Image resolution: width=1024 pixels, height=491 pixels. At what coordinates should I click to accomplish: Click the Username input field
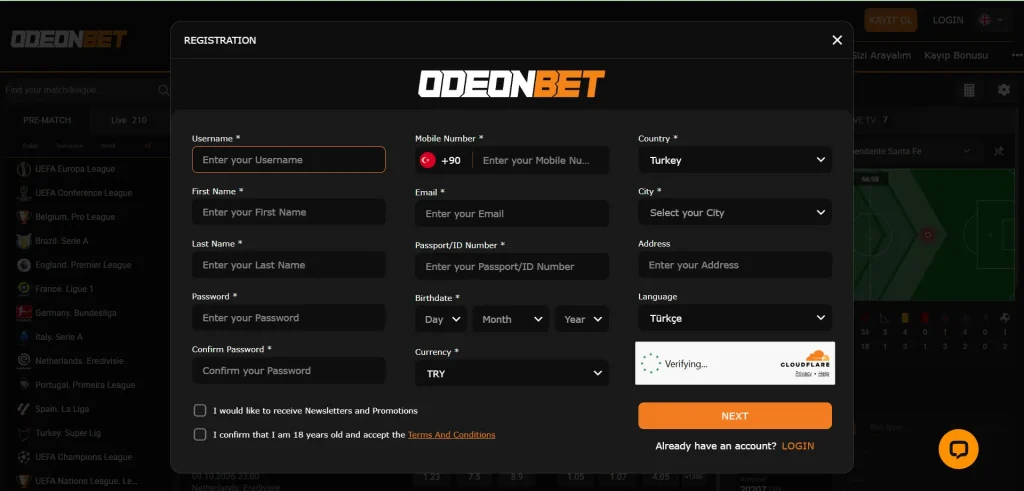pyautogui.click(x=289, y=159)
